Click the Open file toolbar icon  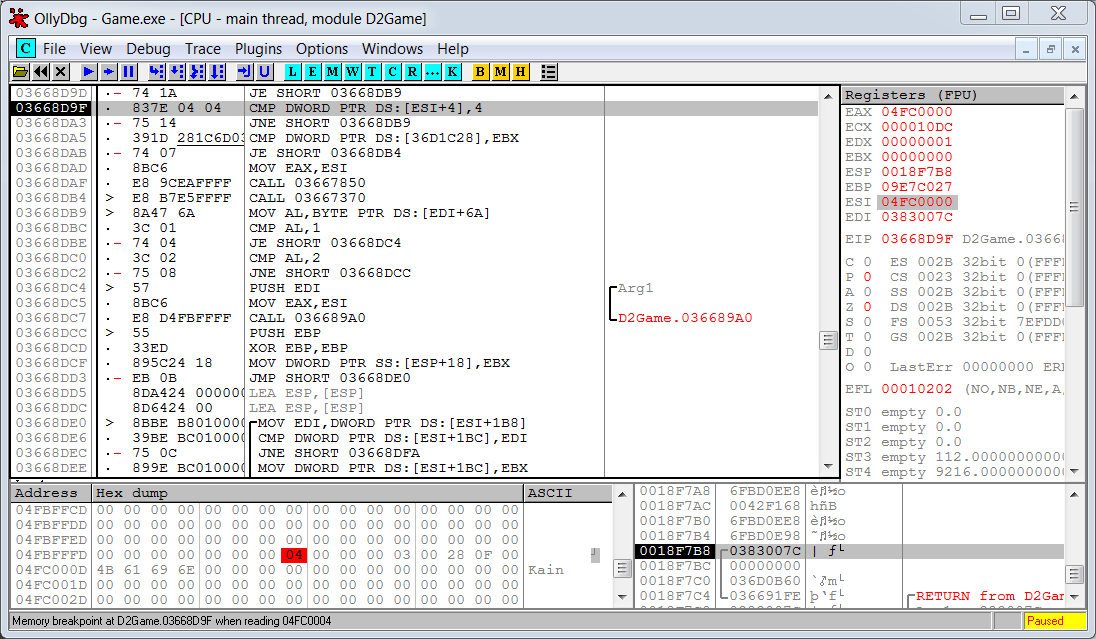click(x=21, y=72)
